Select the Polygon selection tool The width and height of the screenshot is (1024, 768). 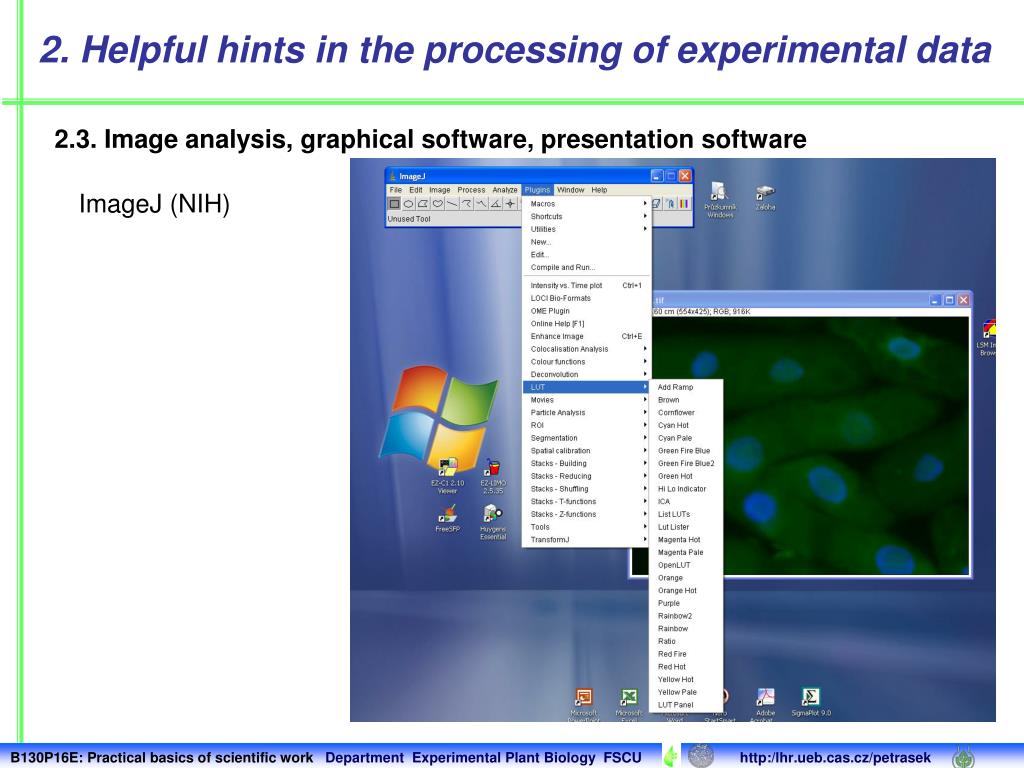[423, 204]
